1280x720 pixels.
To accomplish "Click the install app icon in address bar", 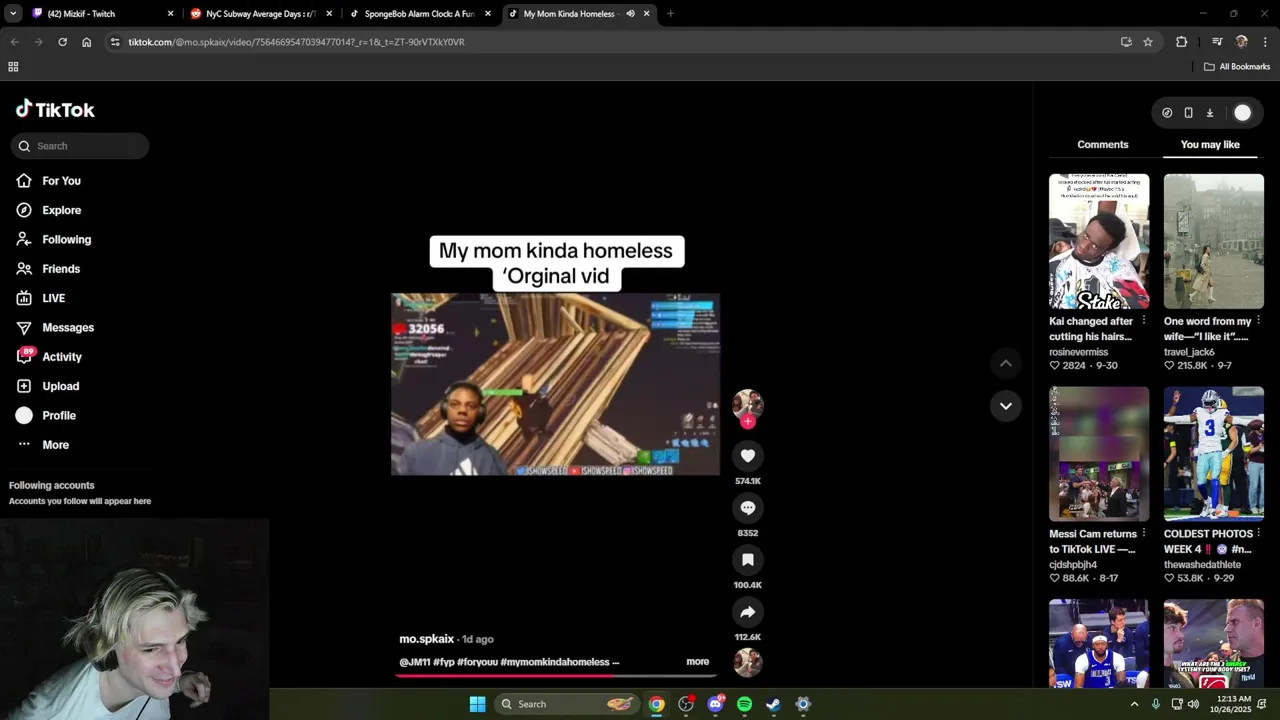I will click(x=1126, y=42).
